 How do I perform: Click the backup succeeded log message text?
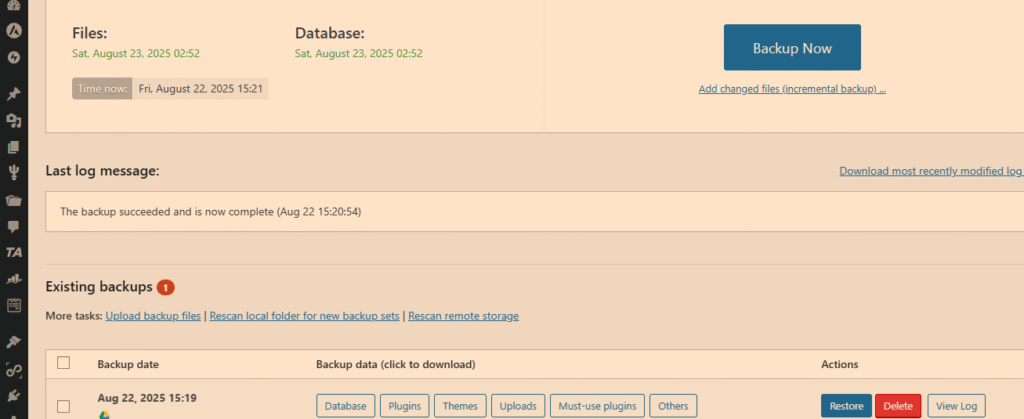click(210, 211)
